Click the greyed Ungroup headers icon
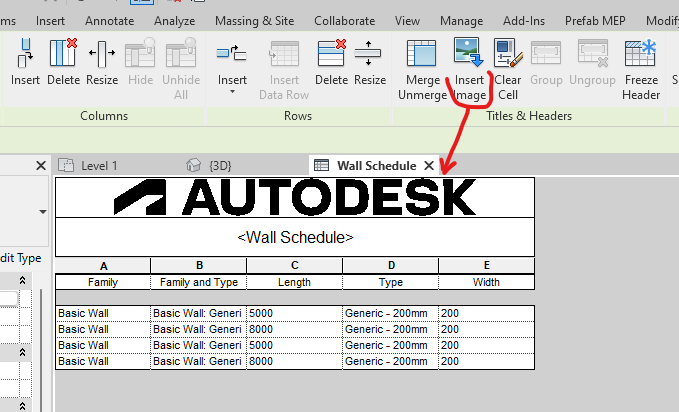The image size is (679, 412). pyautogui.click(x=592, y=53)
